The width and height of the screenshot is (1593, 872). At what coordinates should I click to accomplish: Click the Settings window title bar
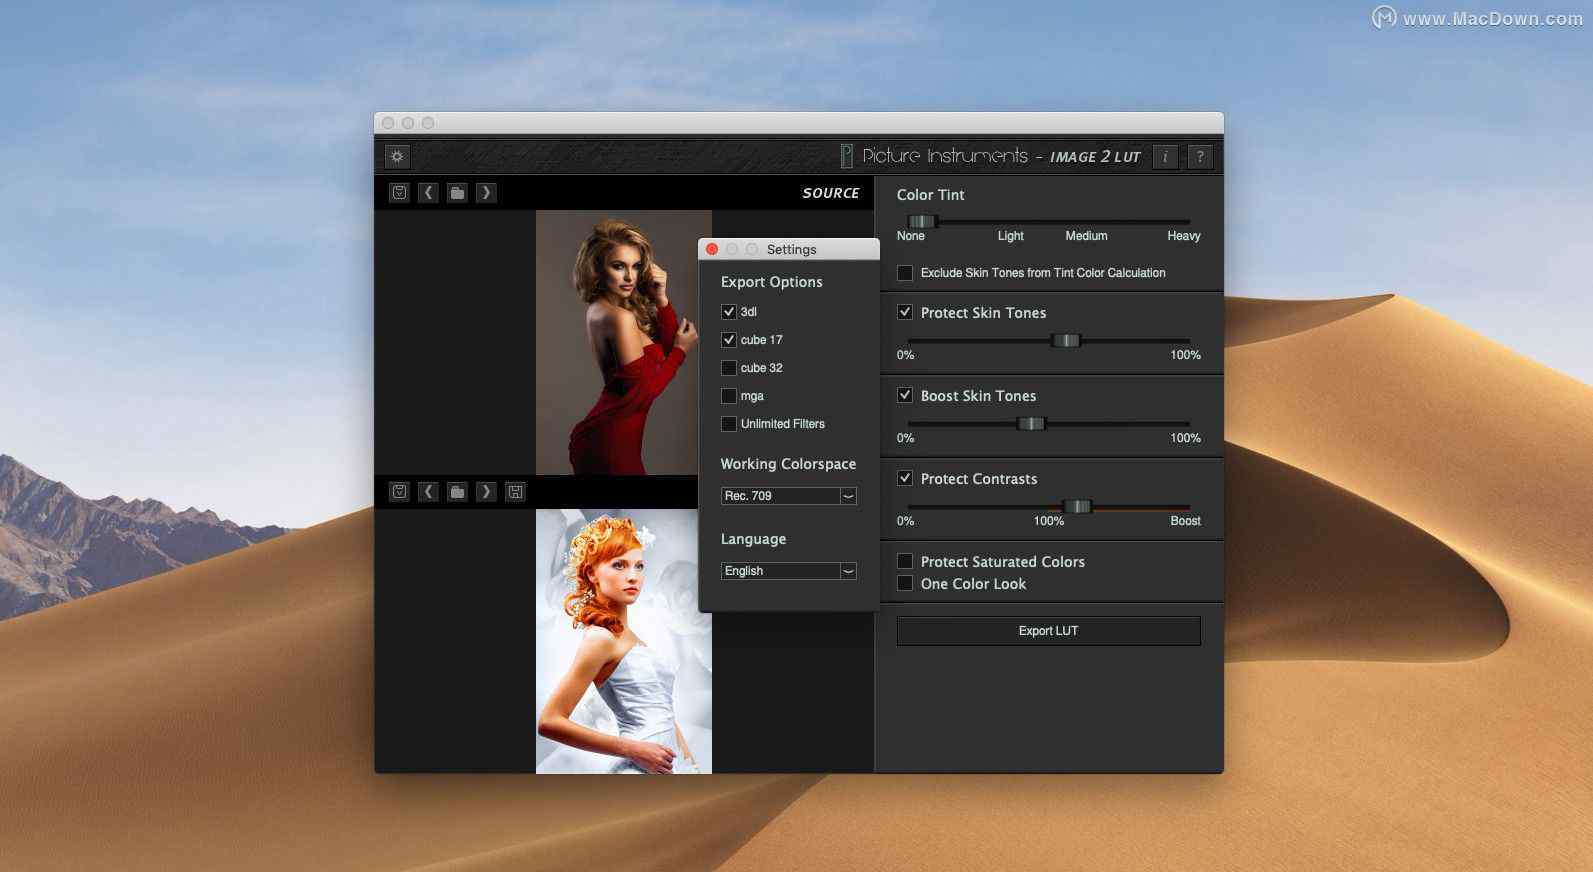[789, 249]
